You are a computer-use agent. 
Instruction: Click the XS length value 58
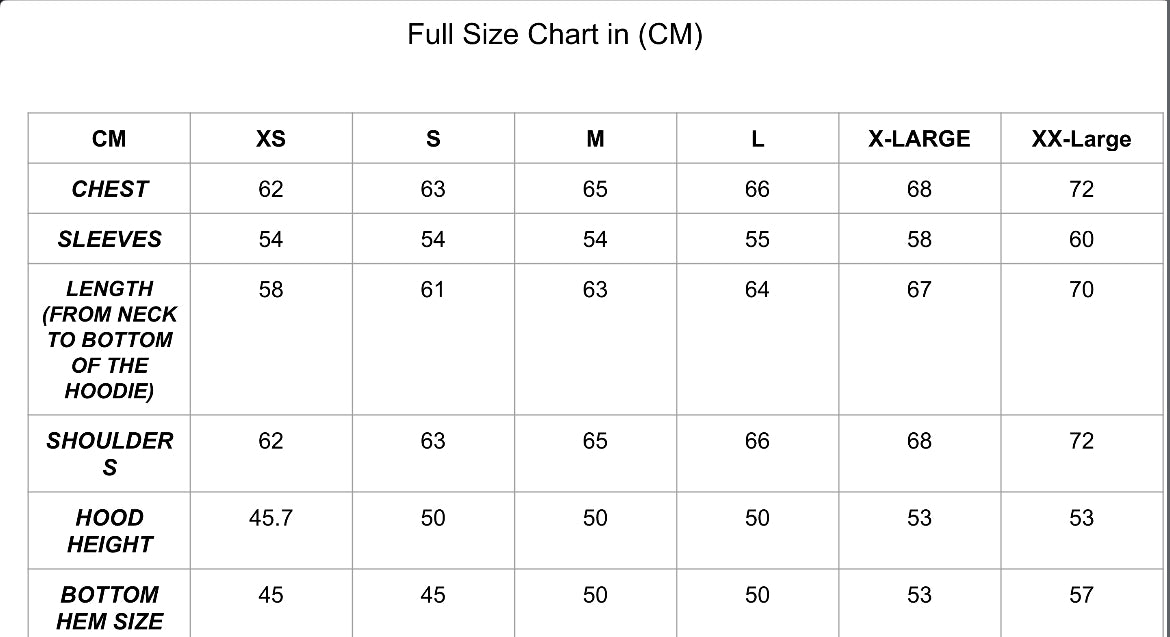tap(271, 290)
